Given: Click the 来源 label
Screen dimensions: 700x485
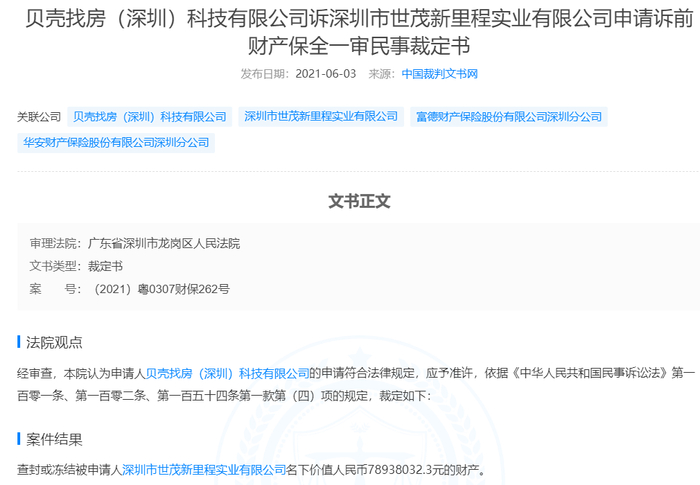Looking at the screenshot, I should click(x=381, y=74).
